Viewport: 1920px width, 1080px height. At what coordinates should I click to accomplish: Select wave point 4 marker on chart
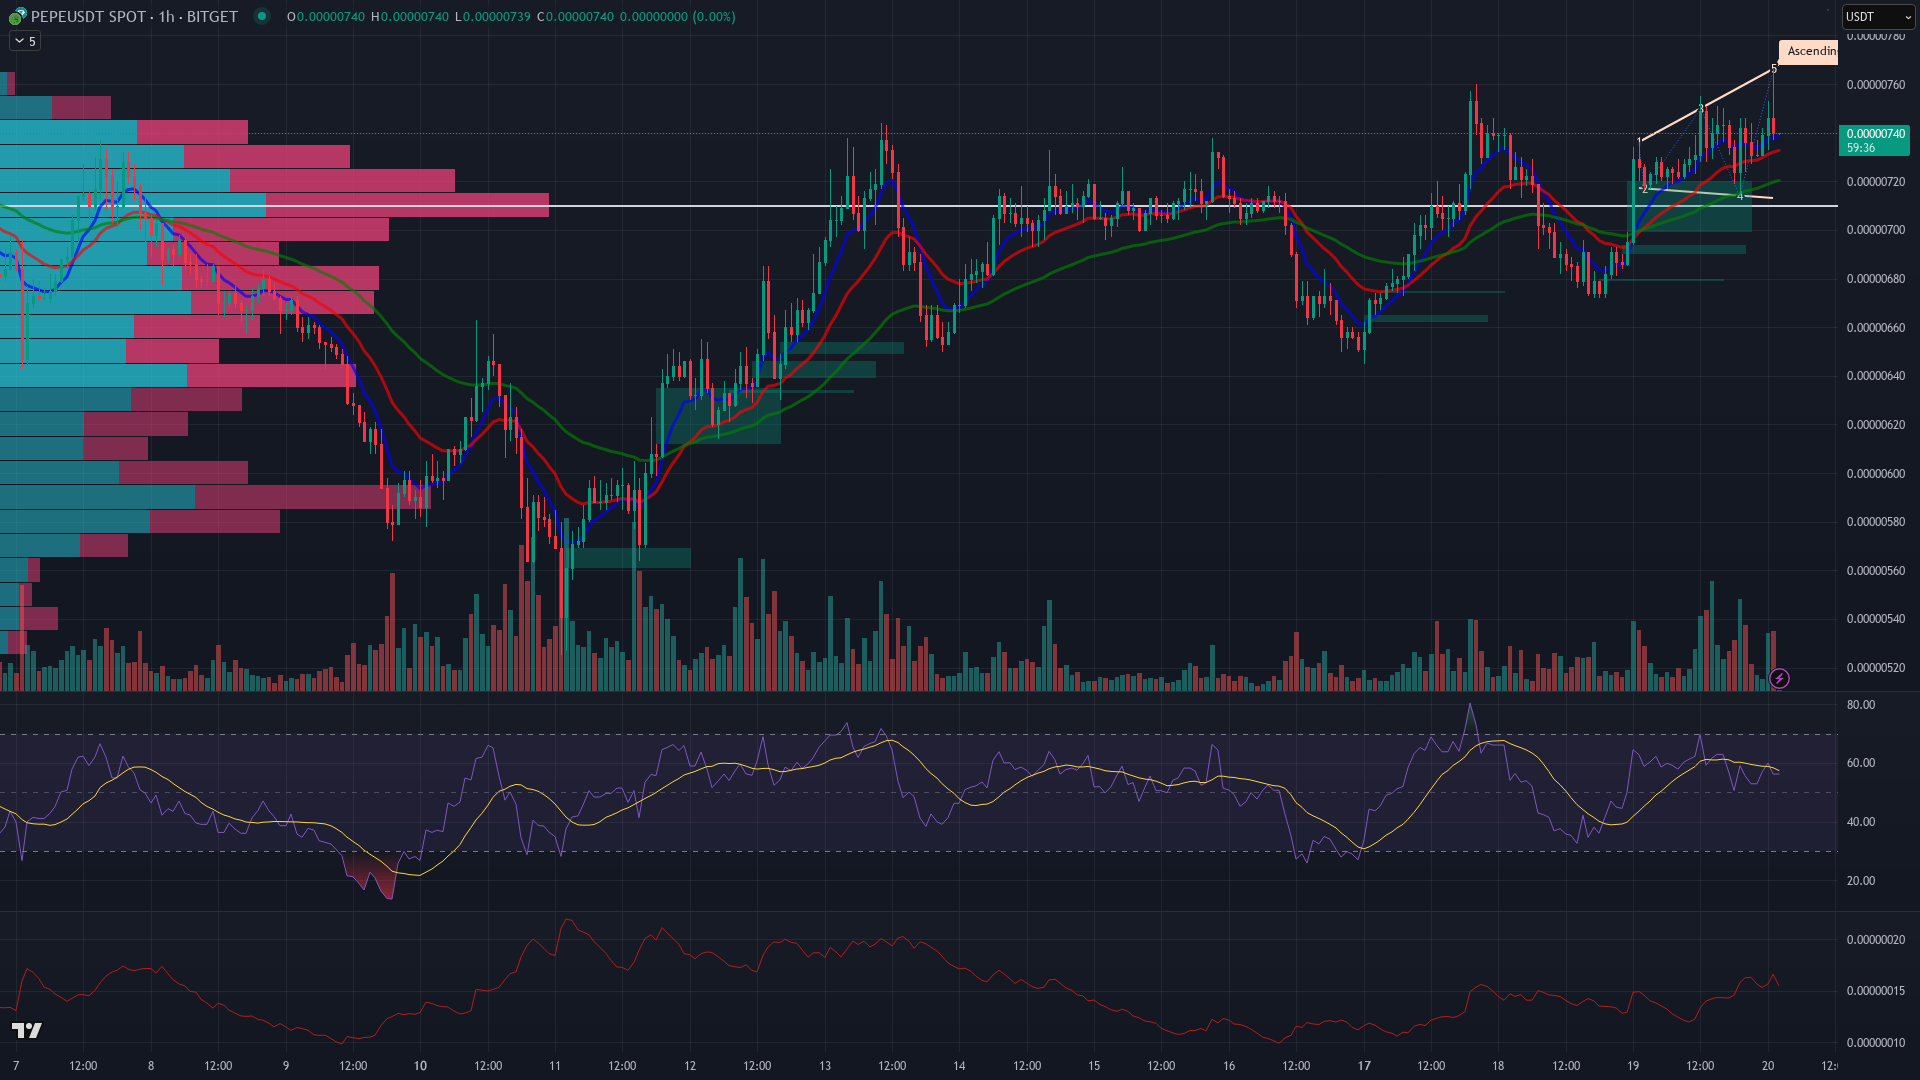[x=1740, y=197]
